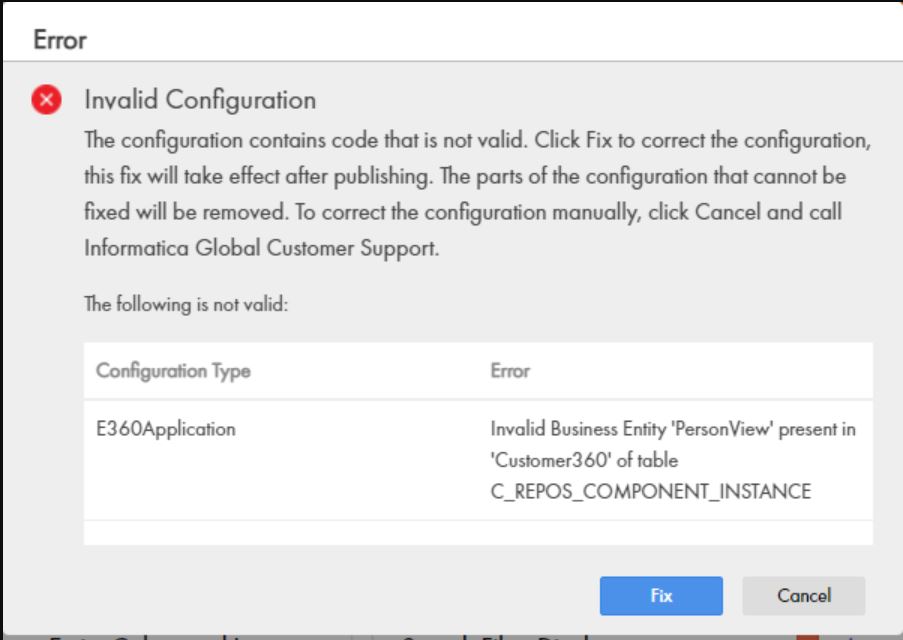Click the empty row below E360Application
The image size is (903, 640).
coord(479,533)
